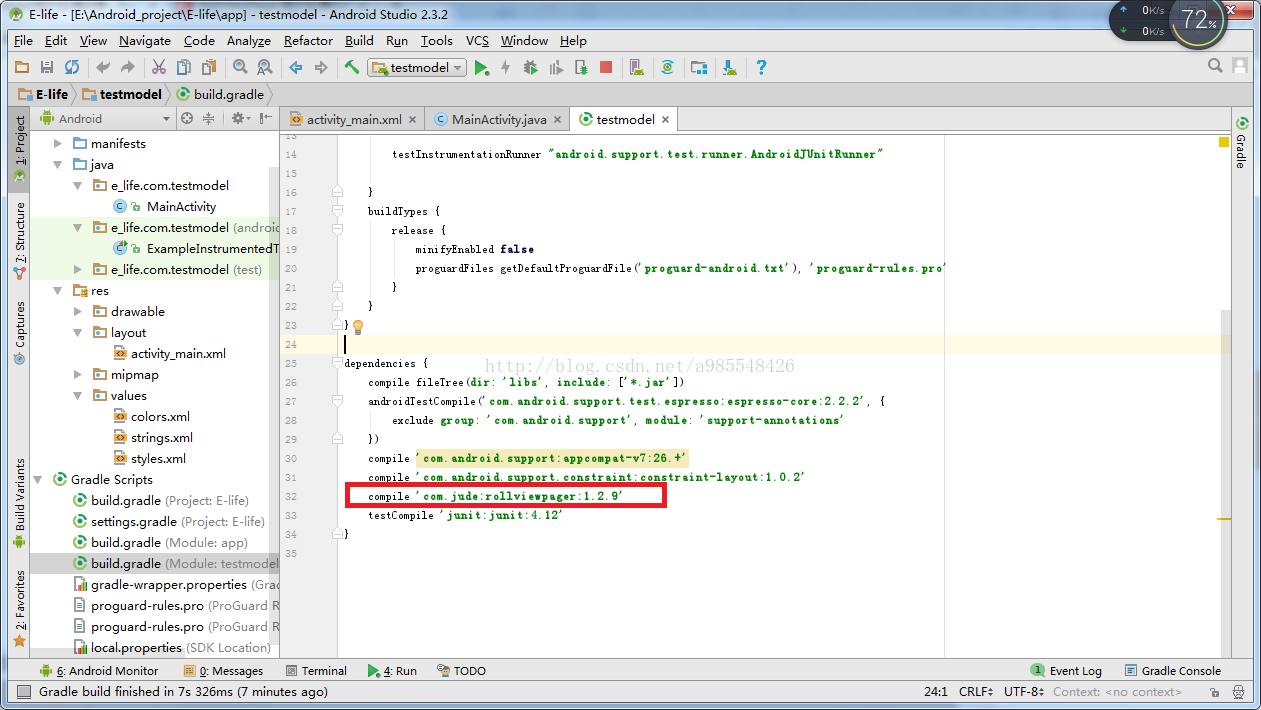Open the Build Variants side panel
Viewport: 1261px width, 710px height.
coord(19,503)
